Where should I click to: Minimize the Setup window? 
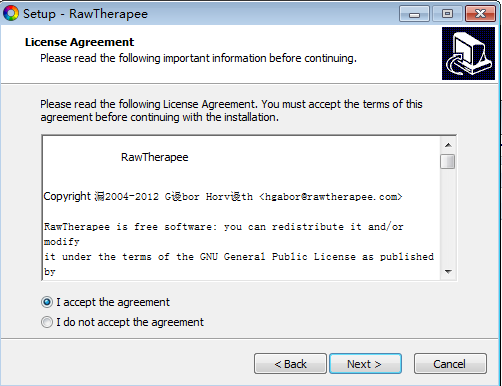414,14
